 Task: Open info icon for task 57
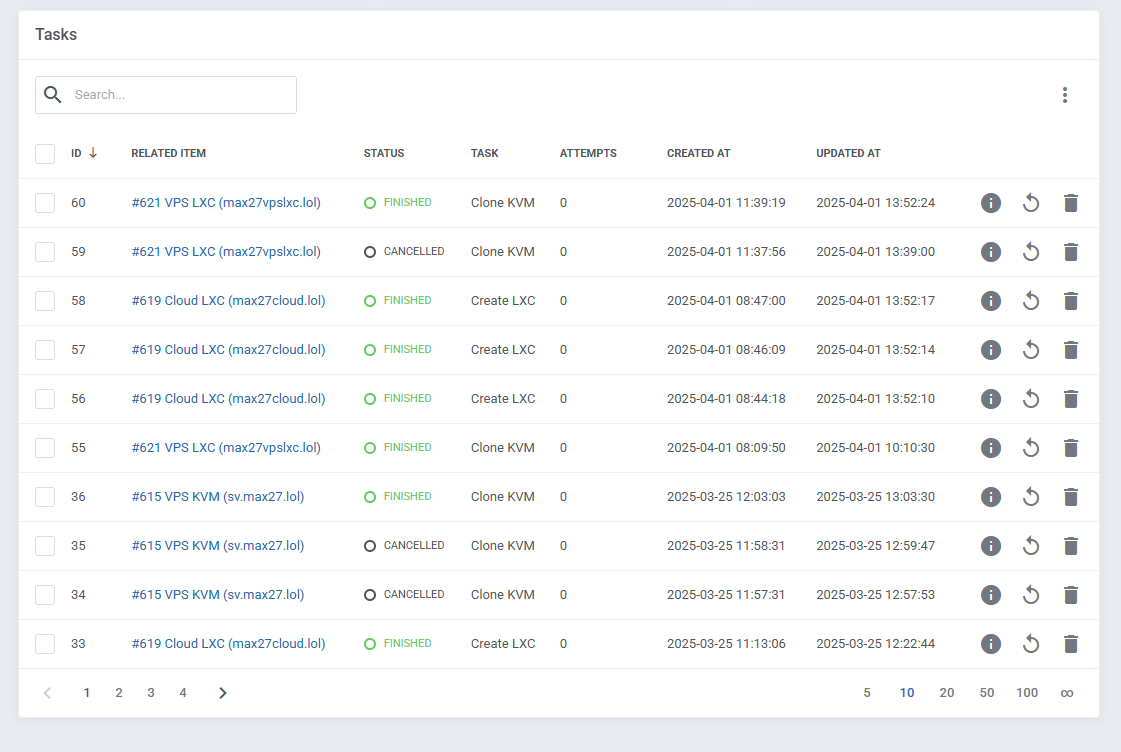[990, 350]
